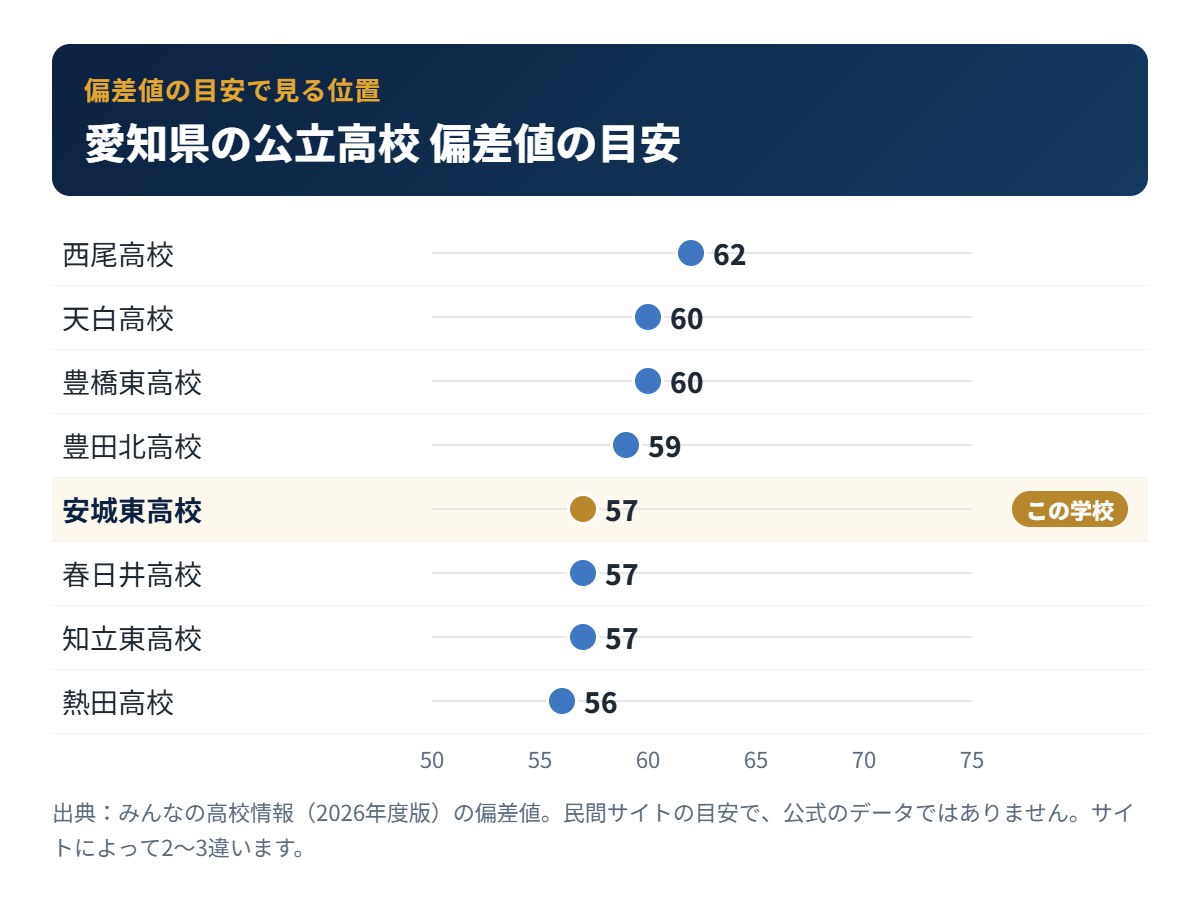Image resolution: width=1200 pixels, height=900 pixels.
Task: Click the value 60 in 天白高校 row
Action: (687, 319)
